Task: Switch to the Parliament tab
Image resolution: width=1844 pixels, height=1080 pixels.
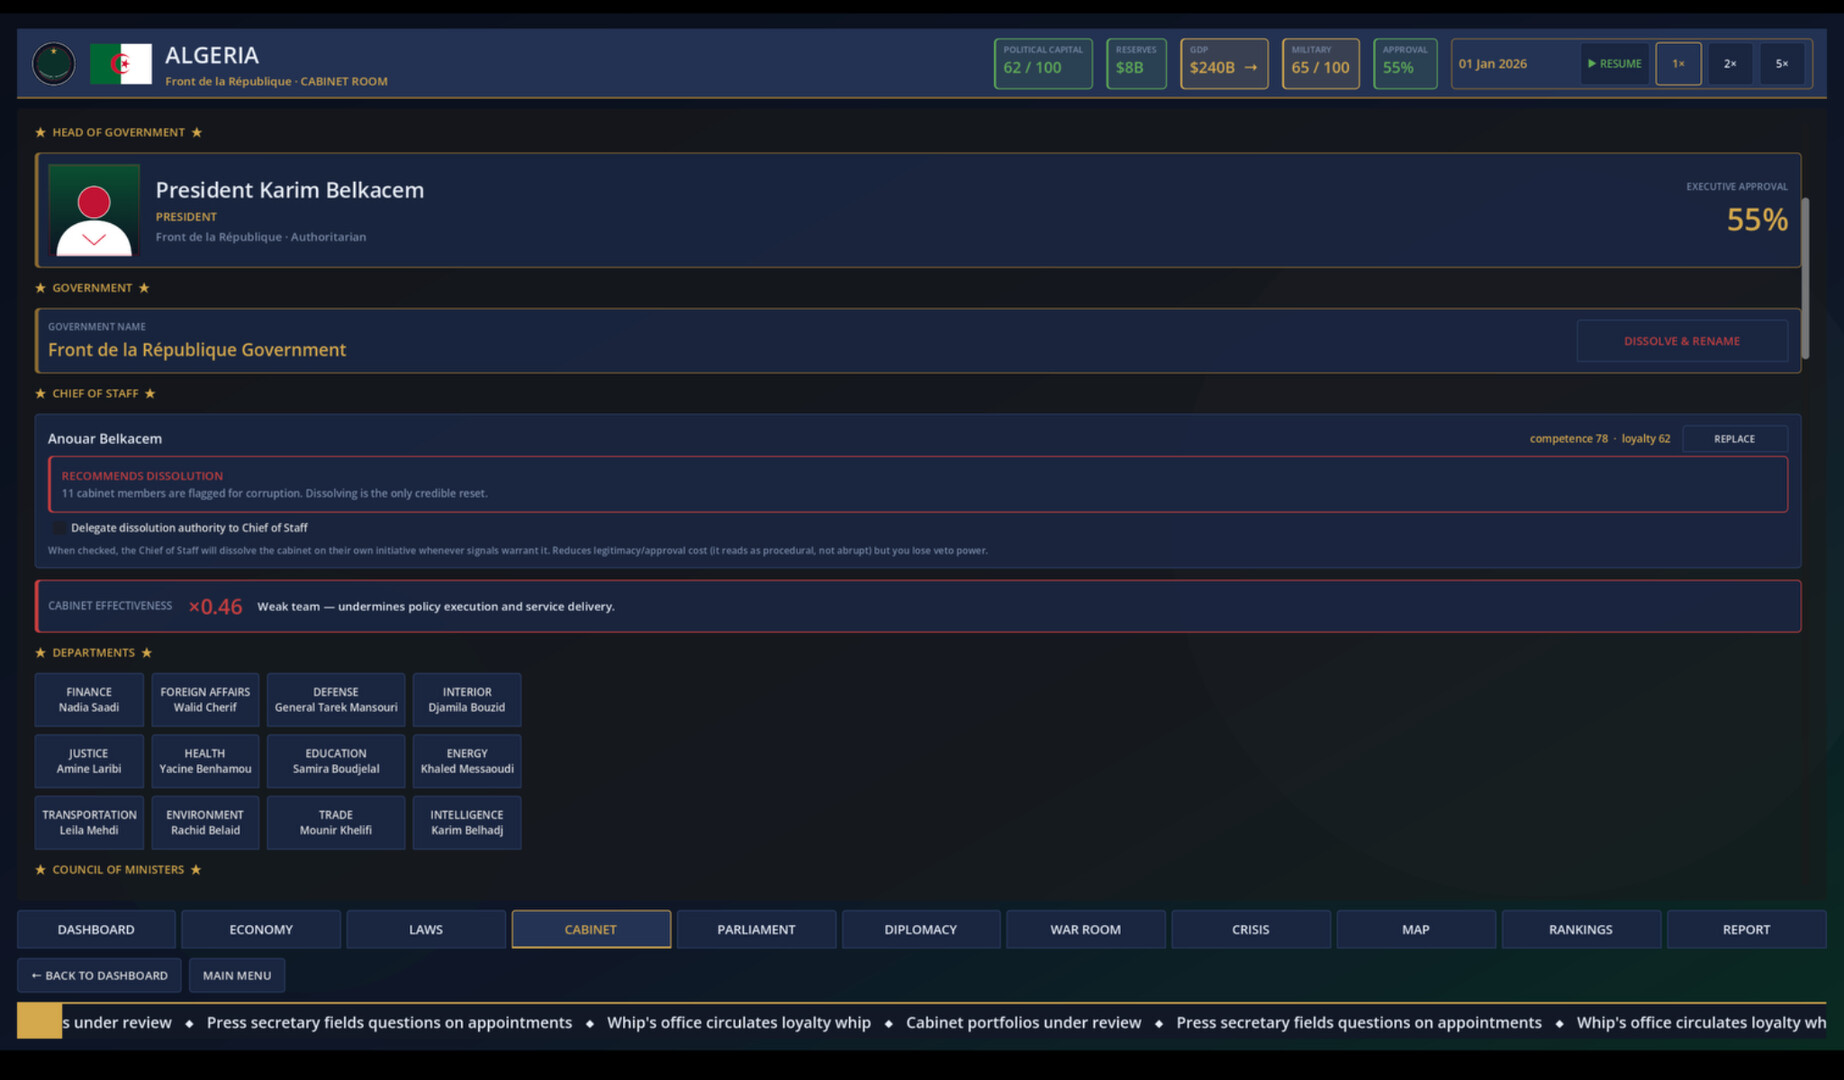Action: pyautogui.click(x=756, y=929)
